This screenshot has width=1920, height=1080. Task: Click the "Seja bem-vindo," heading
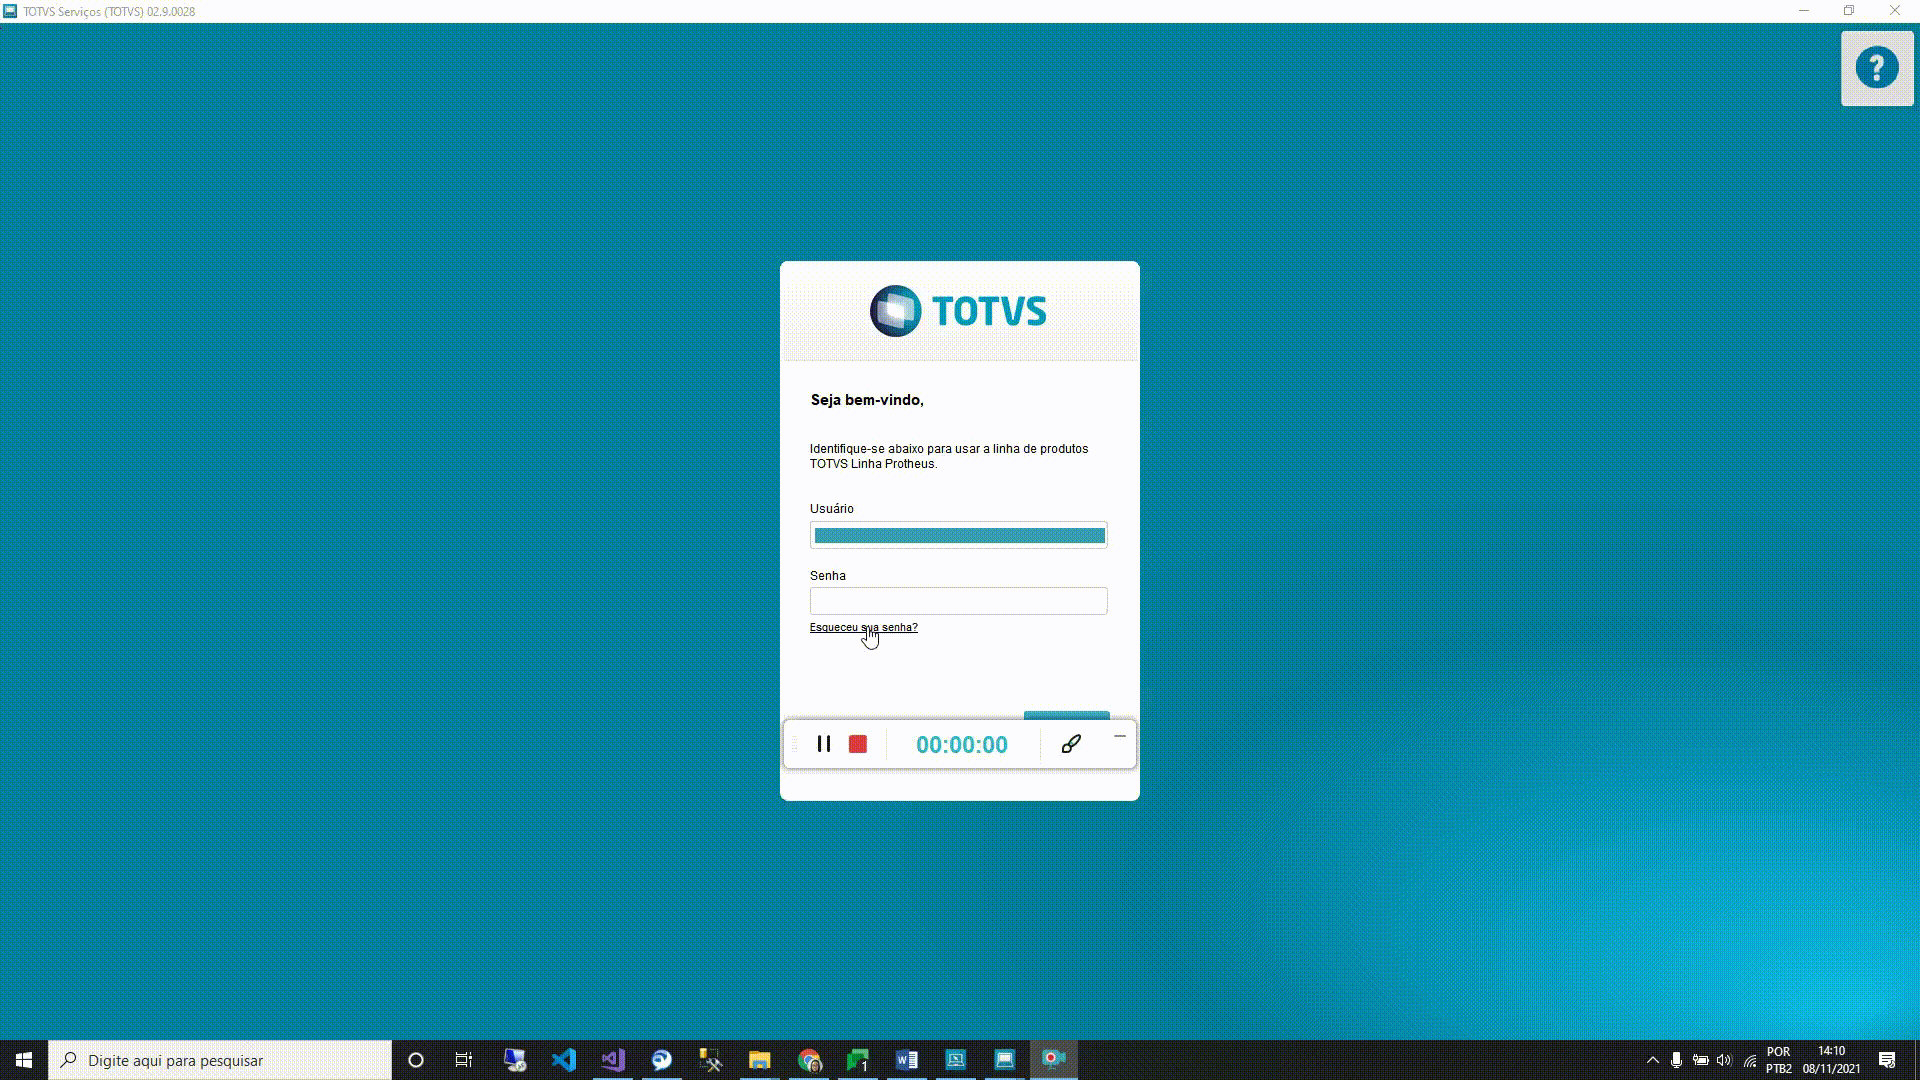point(867,400)
